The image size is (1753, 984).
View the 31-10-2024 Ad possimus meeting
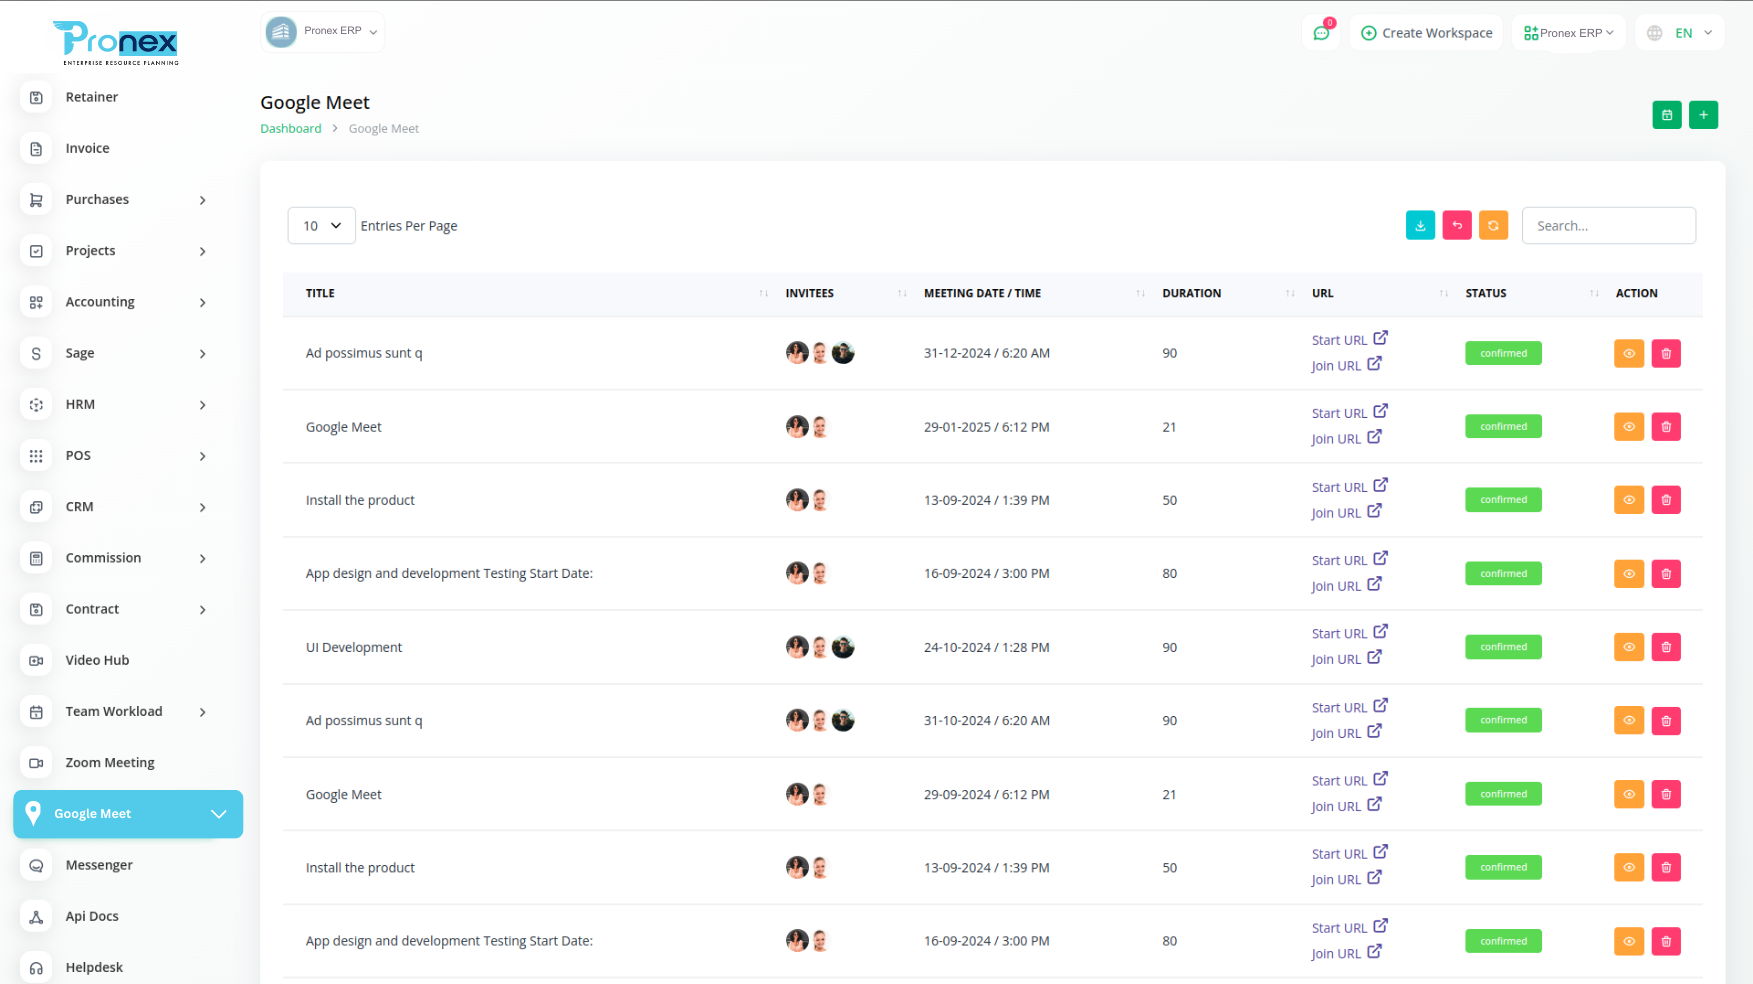tap(1629, 721)
